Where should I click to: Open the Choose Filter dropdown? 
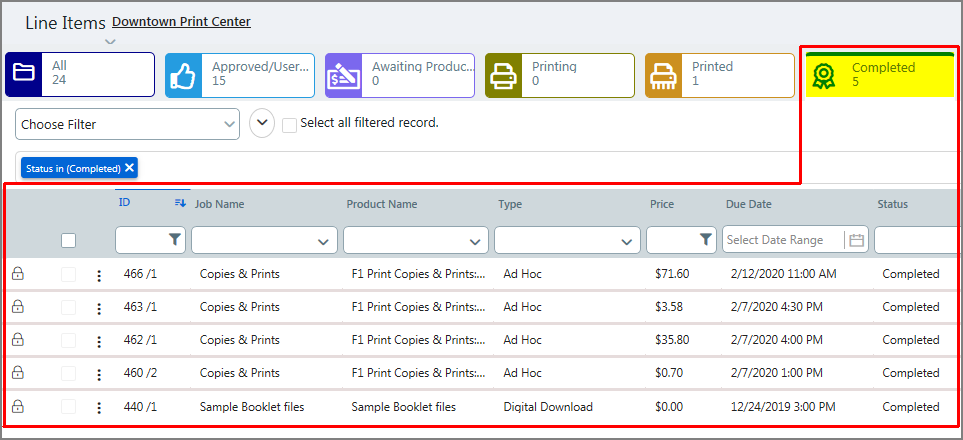click(x=127, y=124)
